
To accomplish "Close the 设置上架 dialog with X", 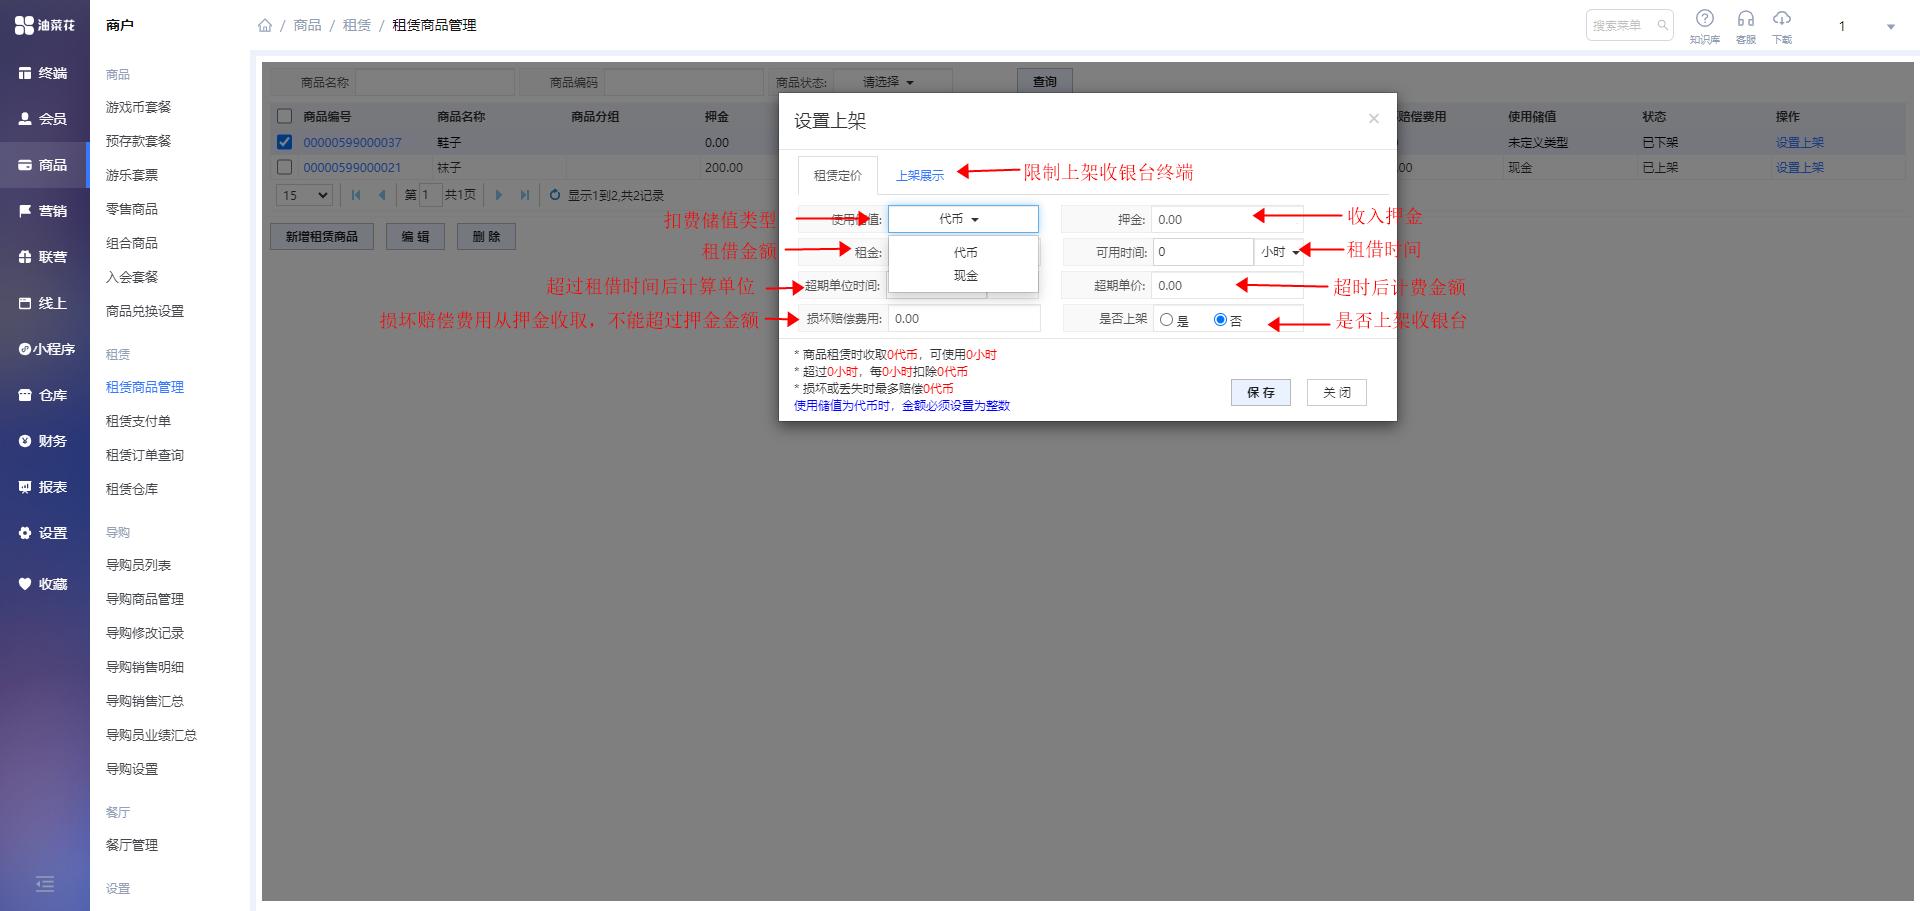I will click(1374, 118).
